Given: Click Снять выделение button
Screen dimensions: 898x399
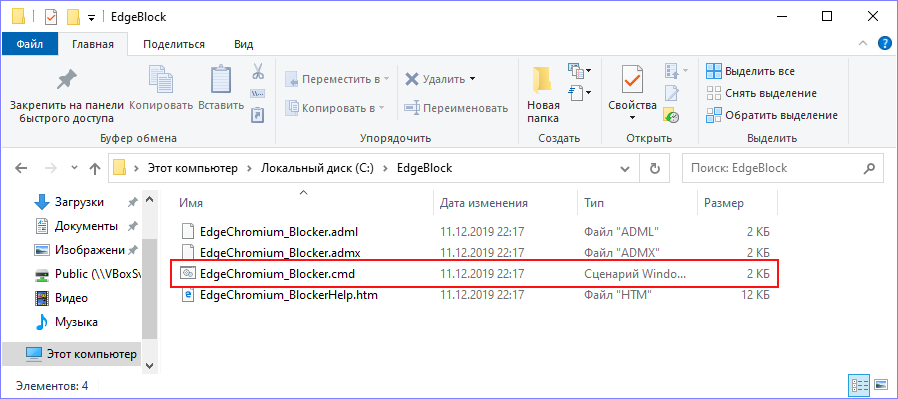Looking at the screenshot, I should 761,93.
